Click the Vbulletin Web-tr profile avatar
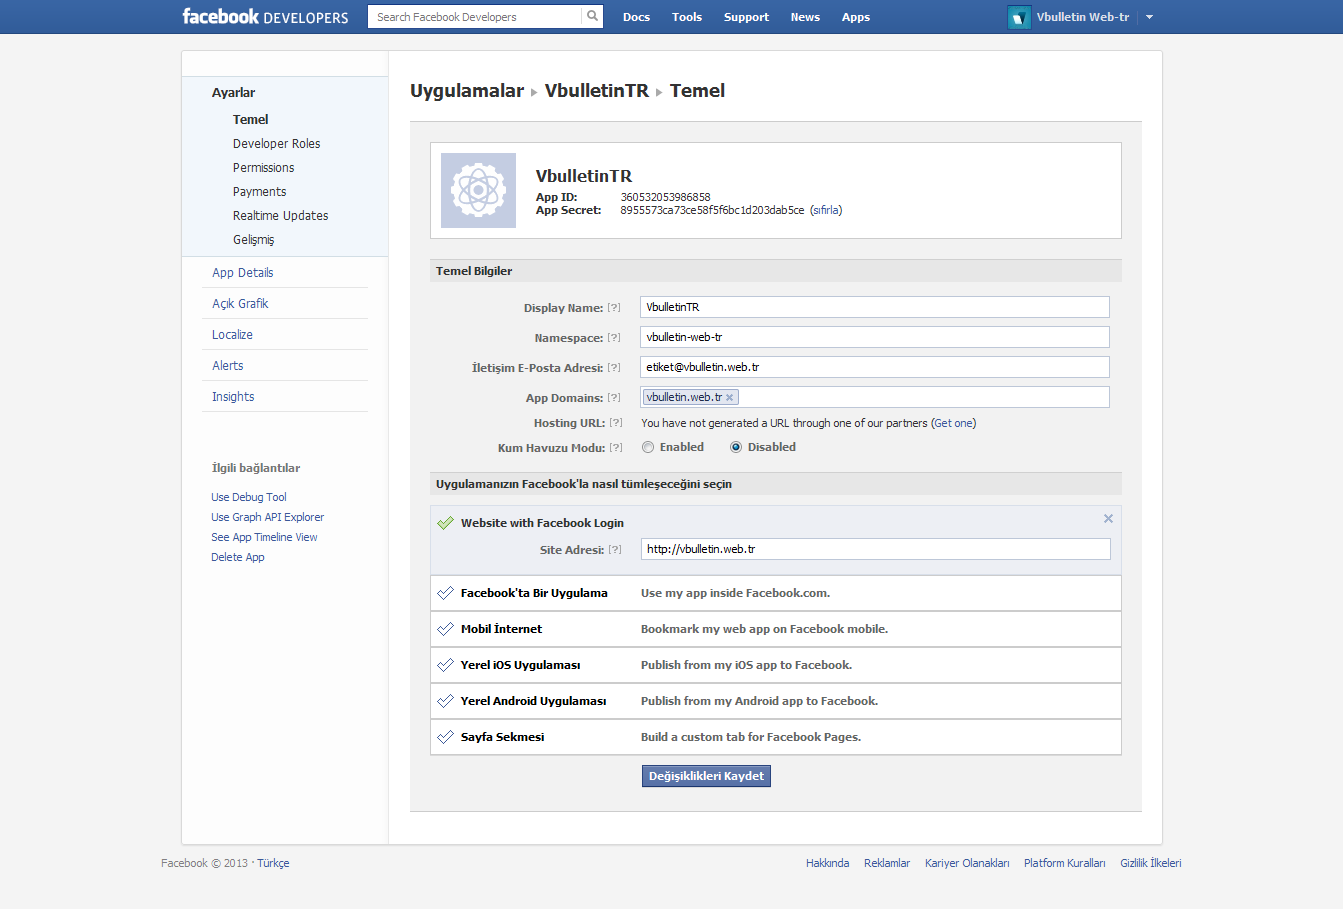The width and height of the screenshot is (1343, 909). [1019, 17]
